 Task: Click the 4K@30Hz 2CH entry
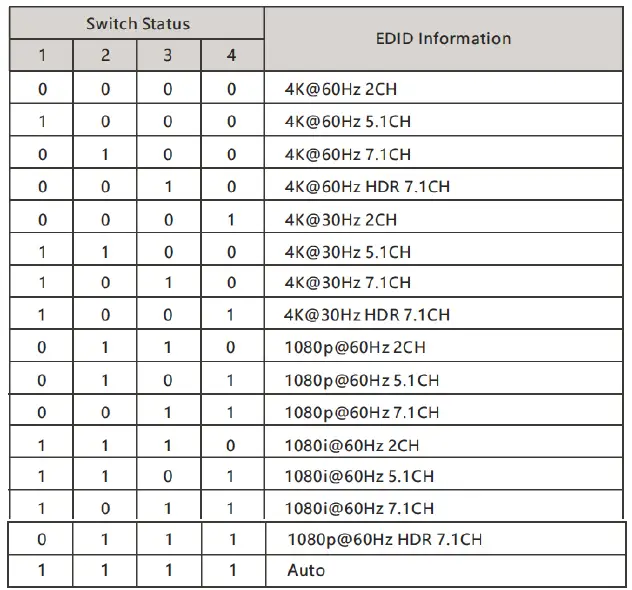[341, 220]
